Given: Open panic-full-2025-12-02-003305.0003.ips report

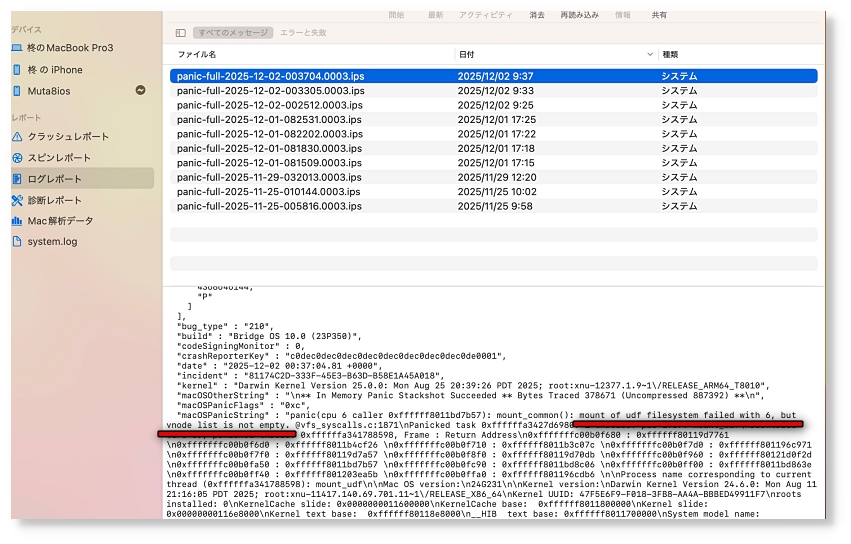Looking at the screenshot, I should coord(270,90).
